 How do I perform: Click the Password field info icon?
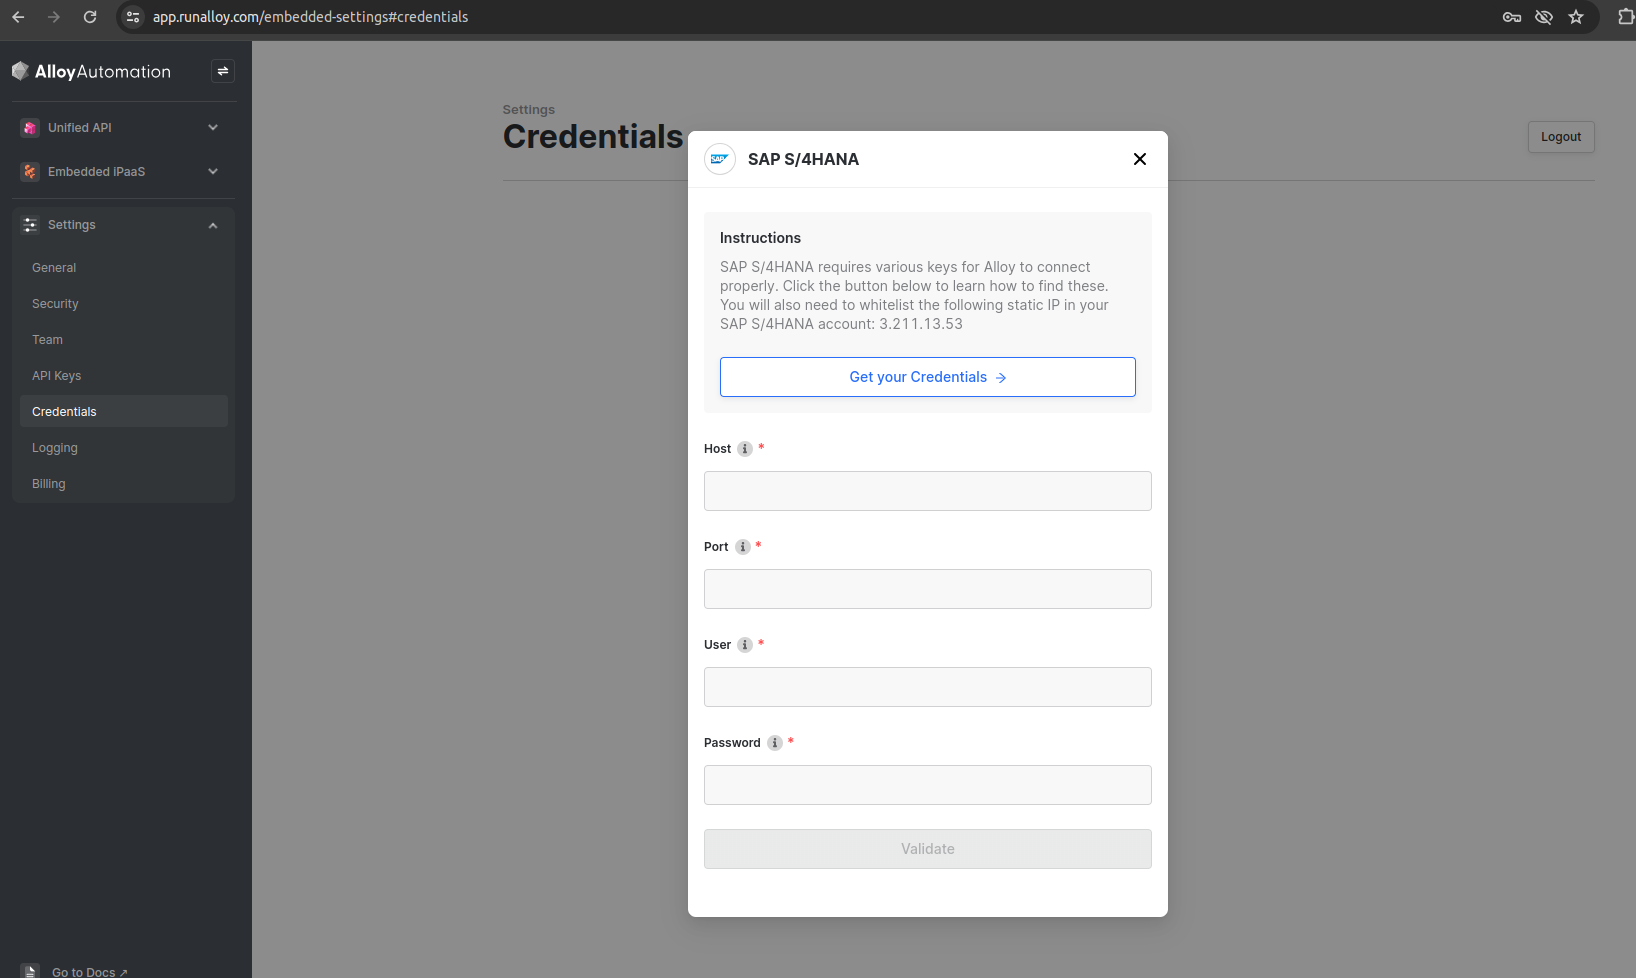[x=774, y=743]
